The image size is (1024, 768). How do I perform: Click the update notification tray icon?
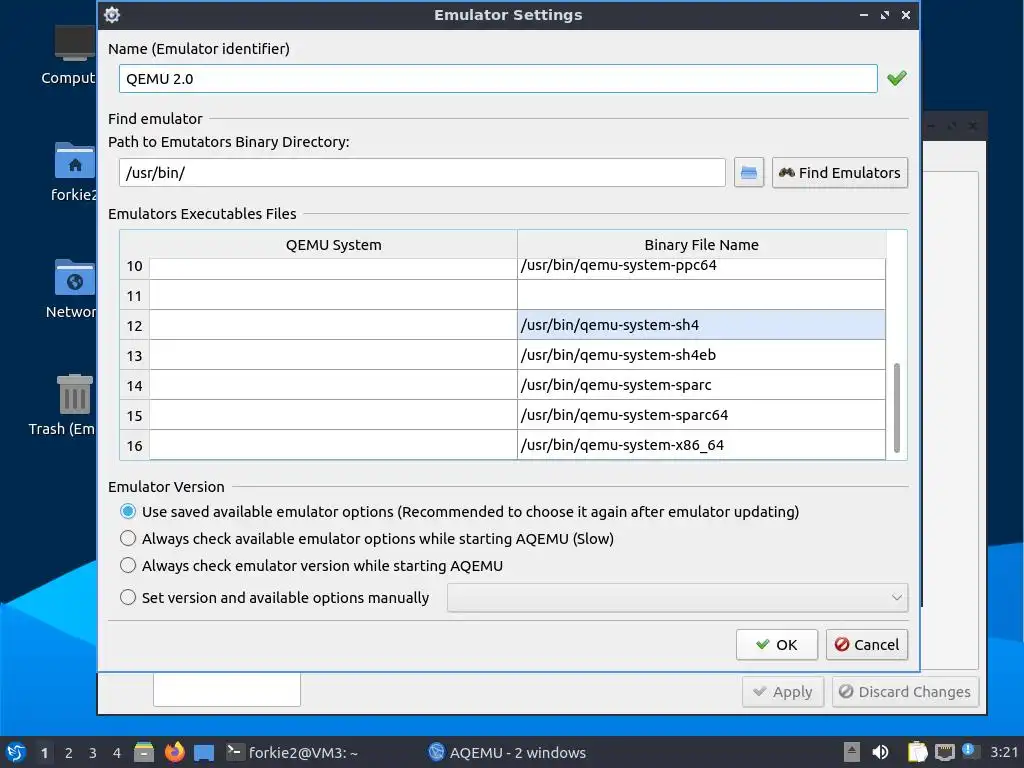969,751
